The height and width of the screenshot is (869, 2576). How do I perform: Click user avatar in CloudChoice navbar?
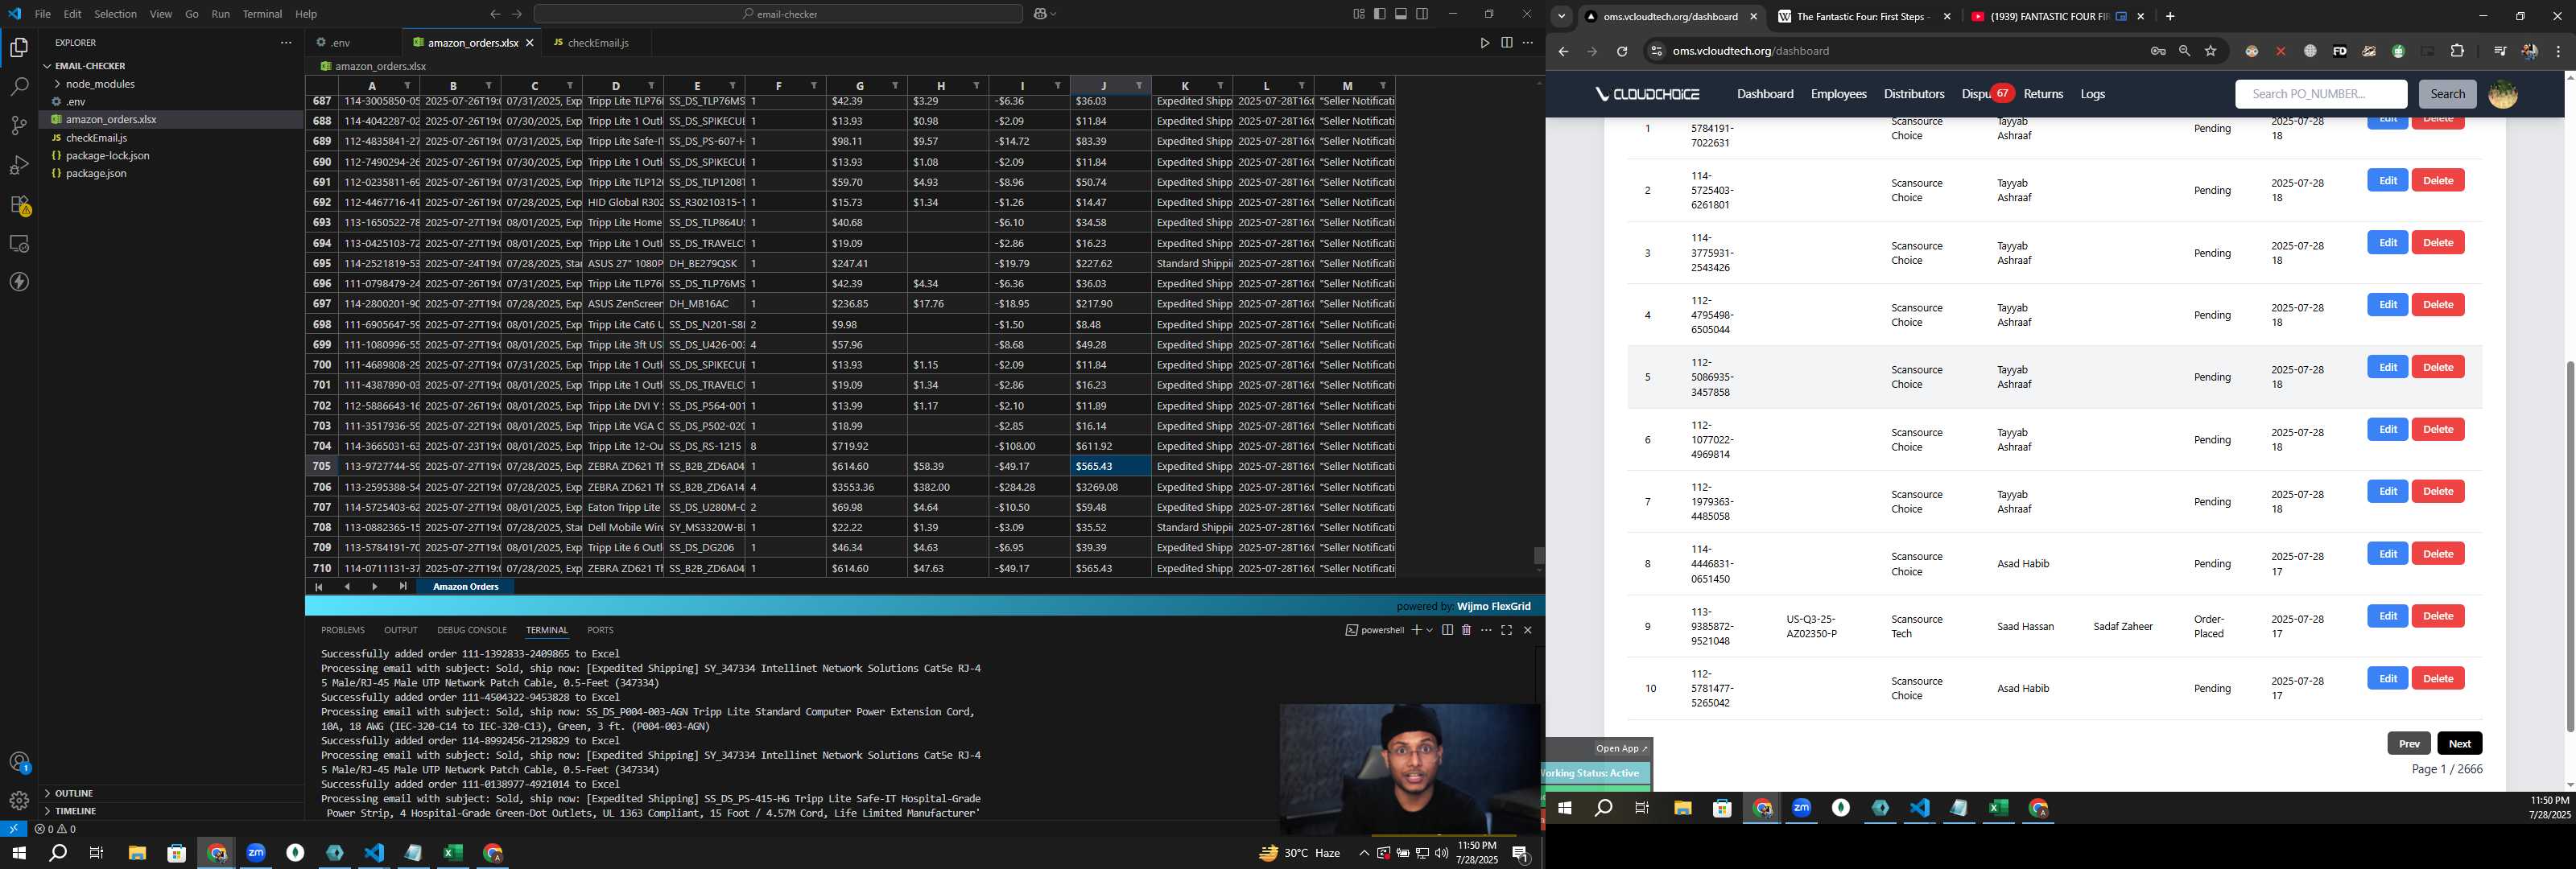coord(2502,94)
